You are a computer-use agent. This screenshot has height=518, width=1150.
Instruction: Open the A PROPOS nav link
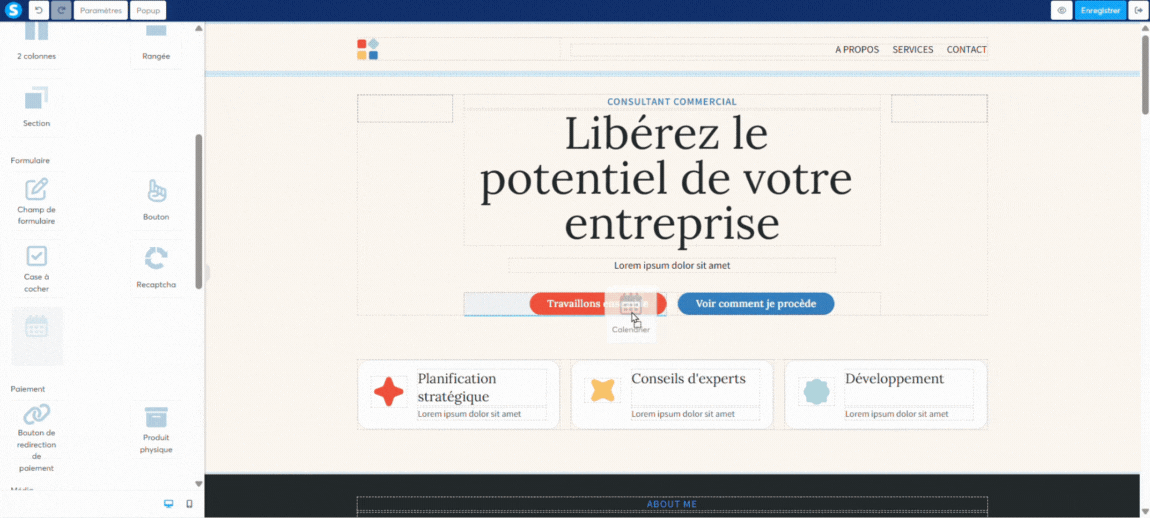[857, 50]
